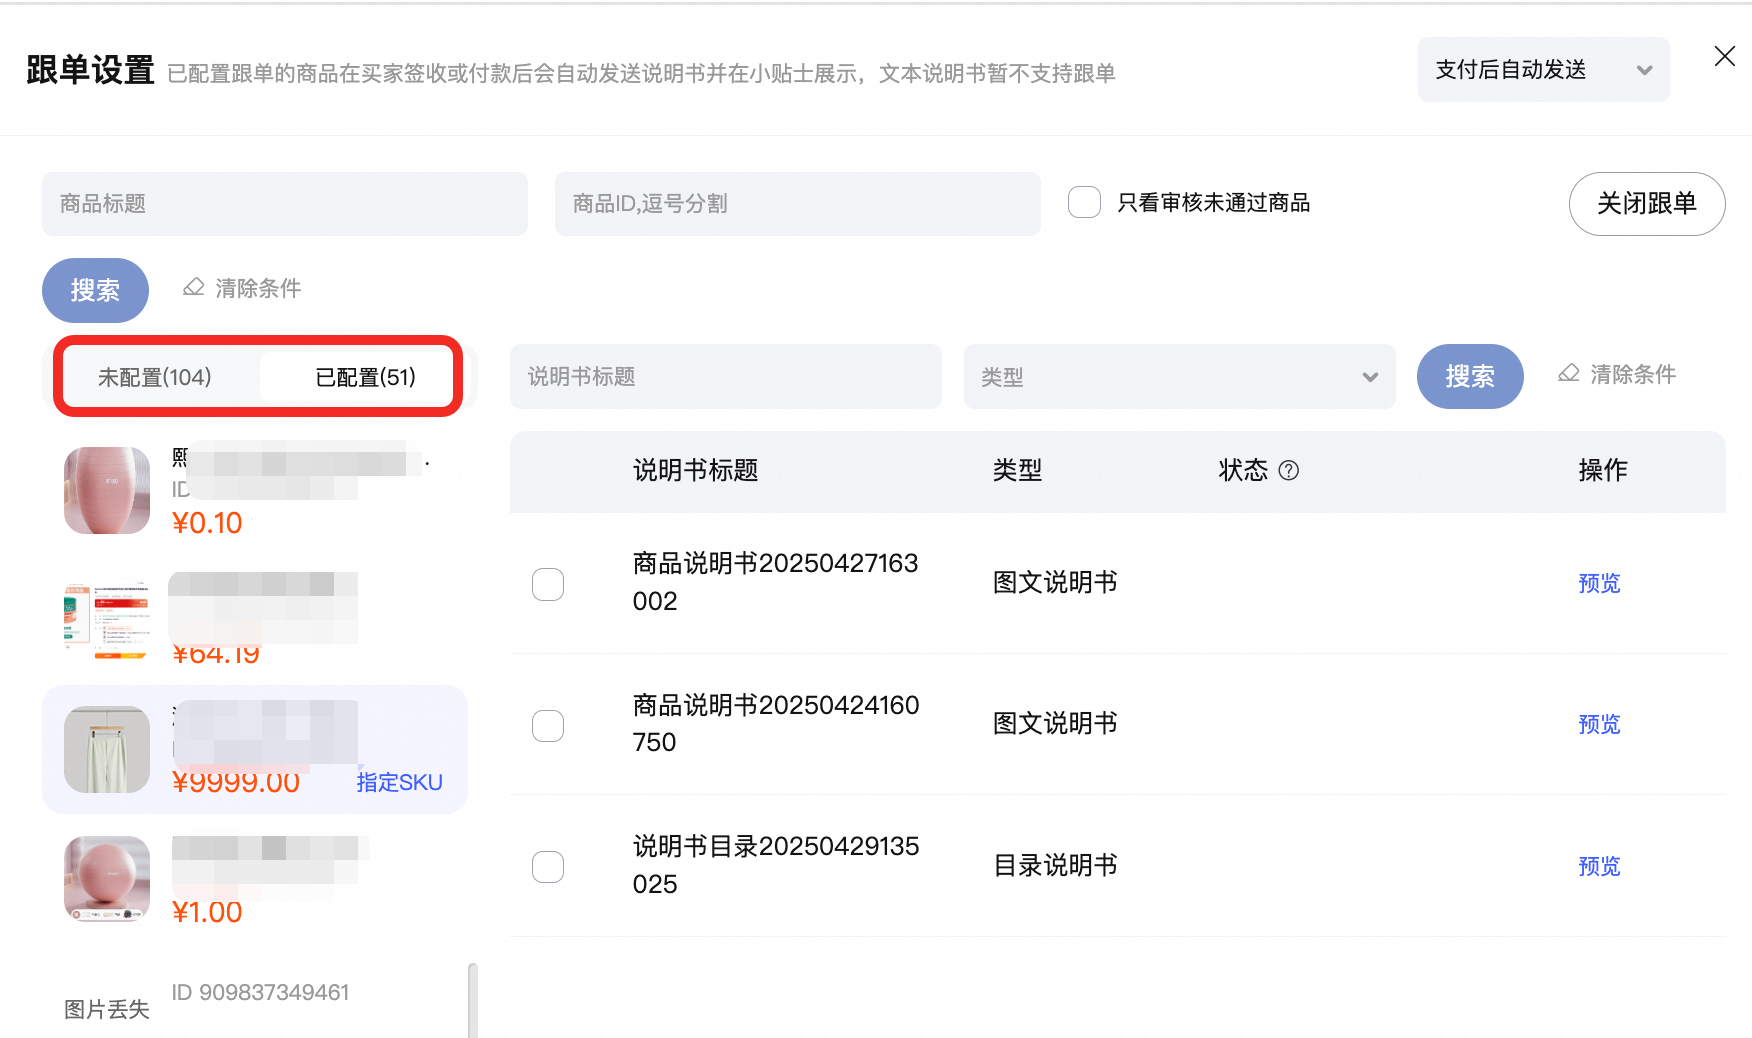Click 预览 for 说明书目录20250429135025
This screenshot has height=1038, width=1752.
coord(1599,867)
